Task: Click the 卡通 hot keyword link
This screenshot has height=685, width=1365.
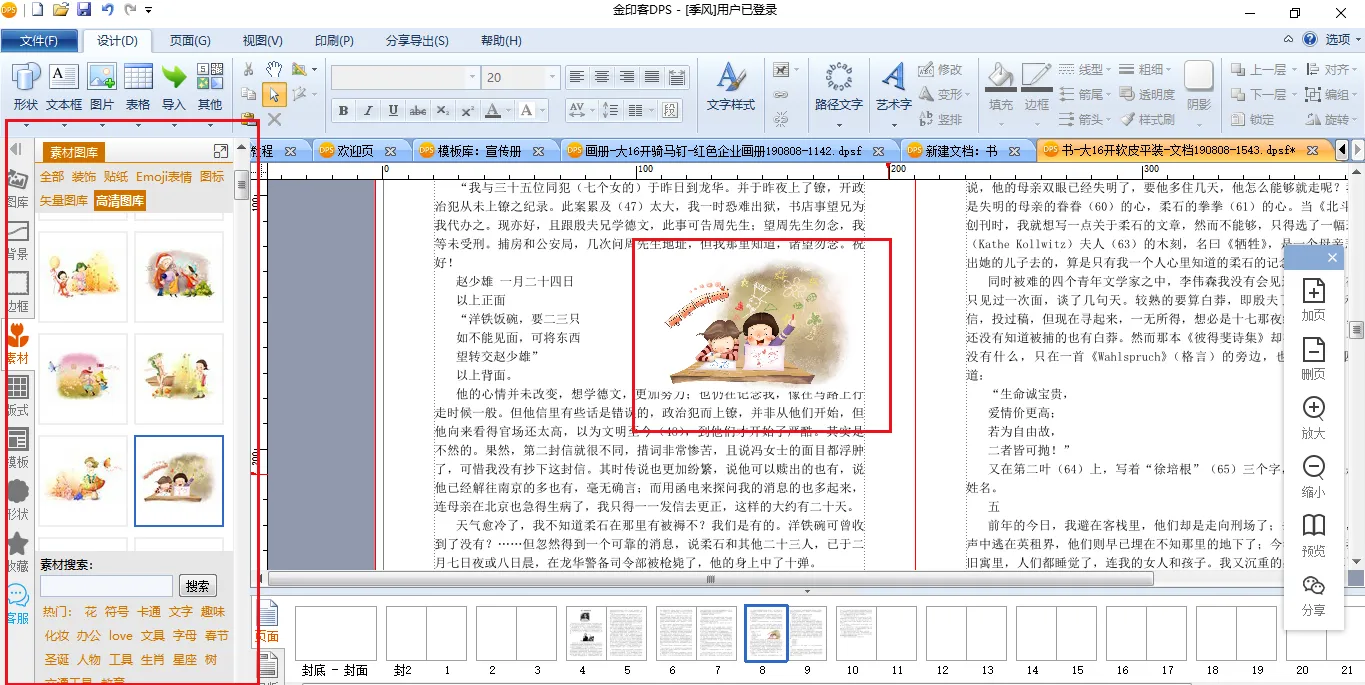Action: tap(149, 611)
